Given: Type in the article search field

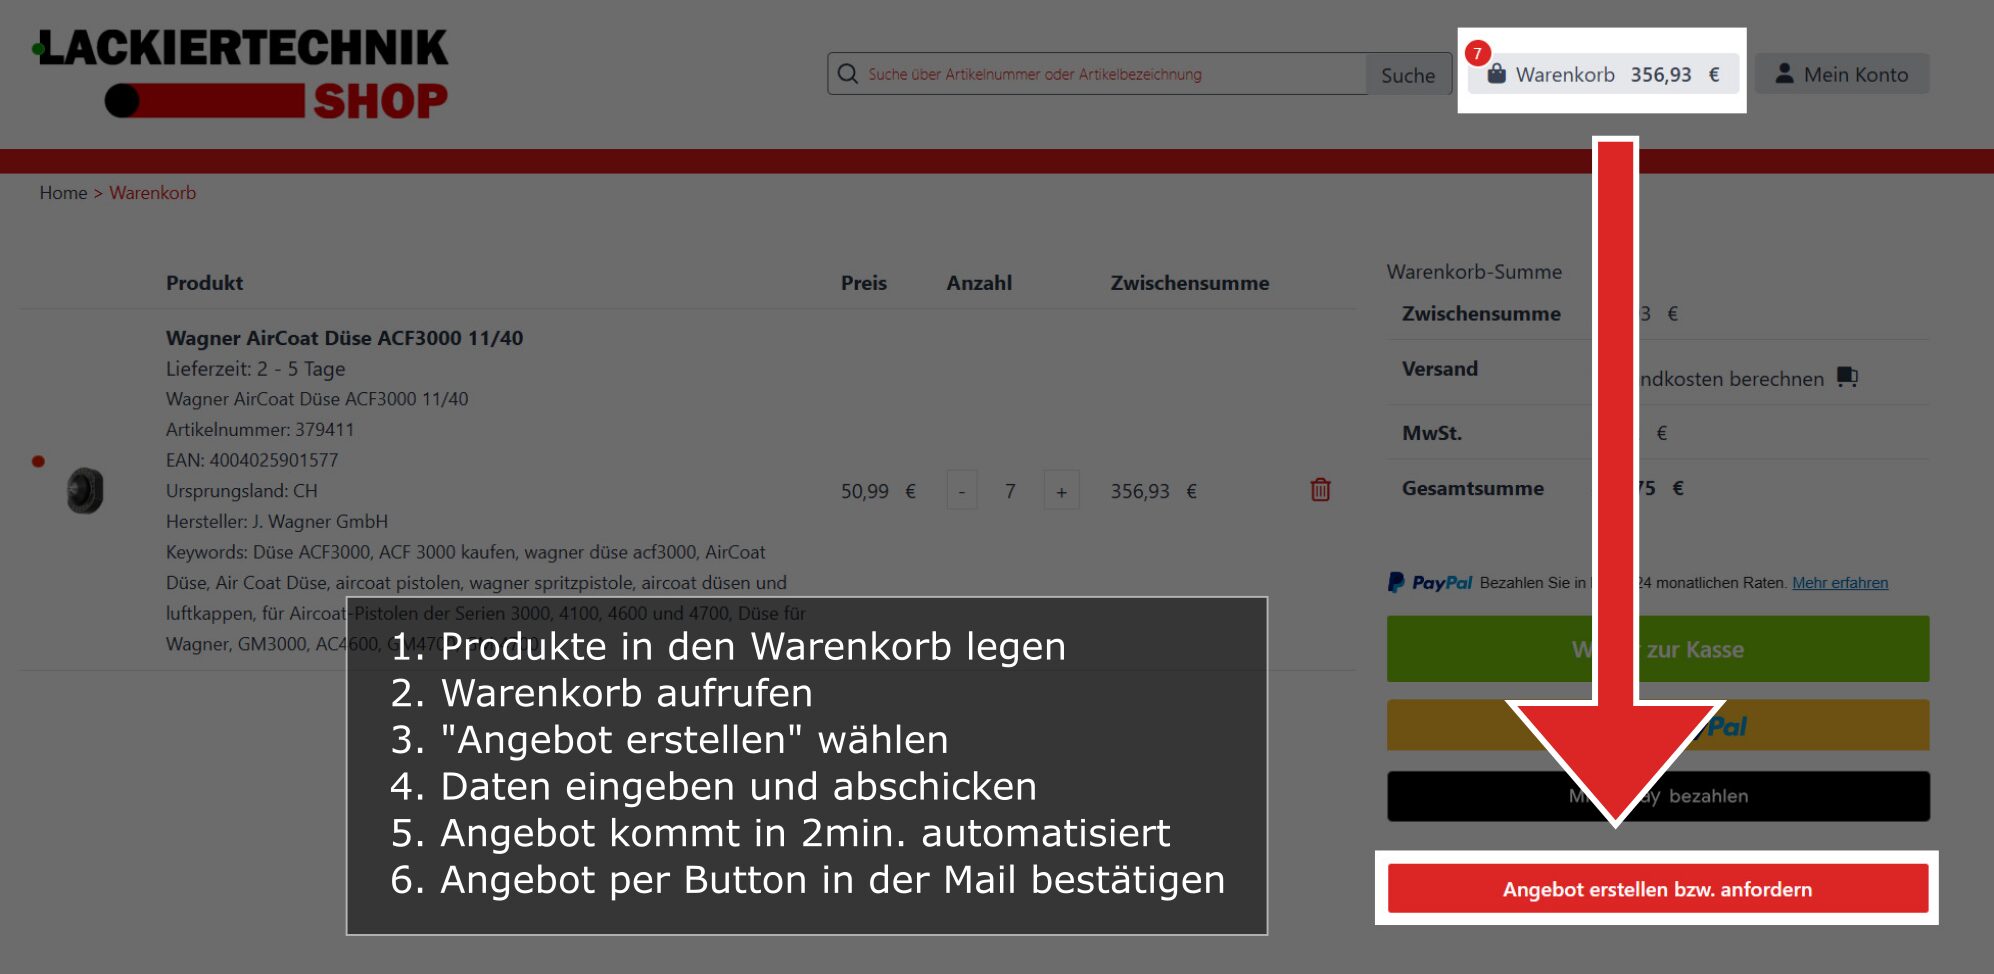Looking at the screenshot, I should point(1110,74).
